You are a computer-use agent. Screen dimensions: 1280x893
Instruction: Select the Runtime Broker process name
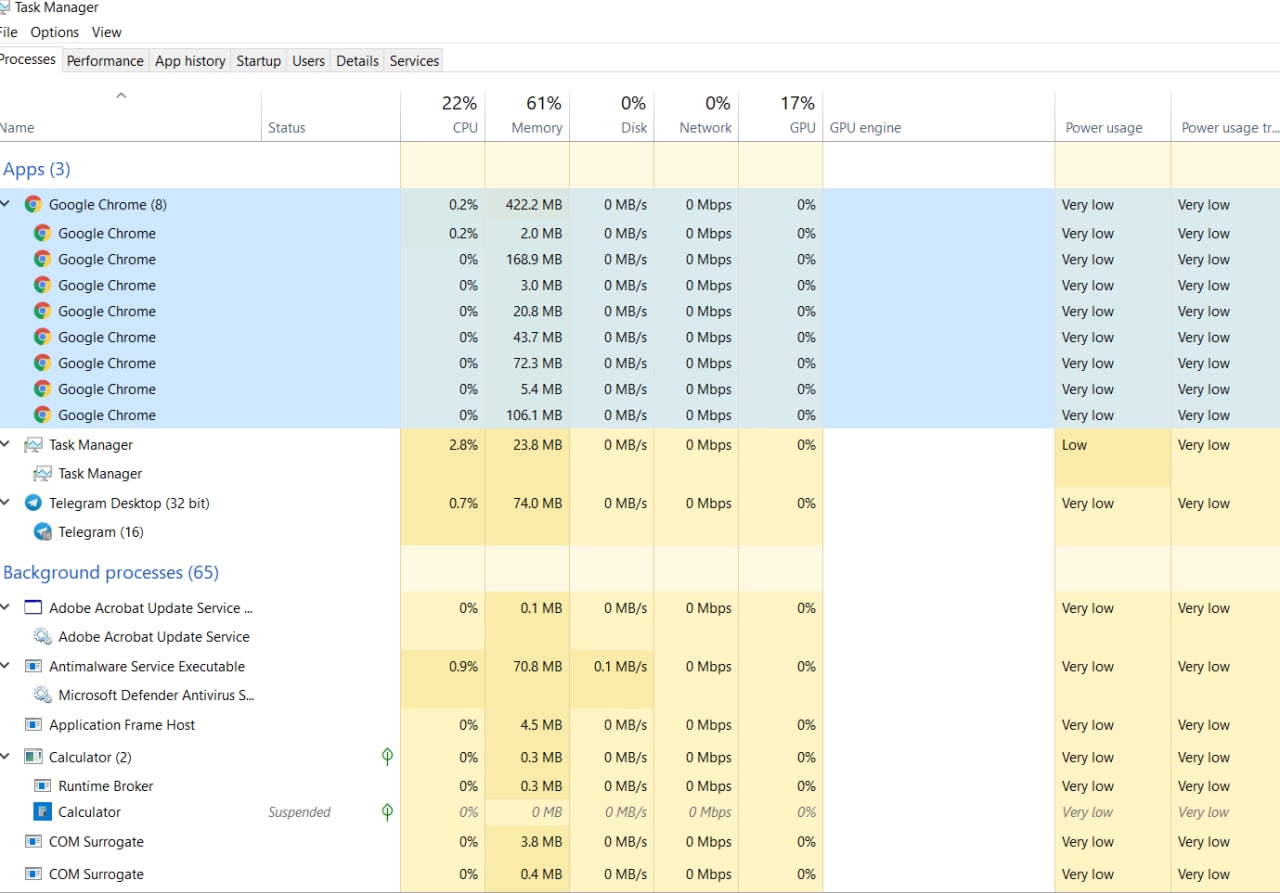[x=106, y=786]
